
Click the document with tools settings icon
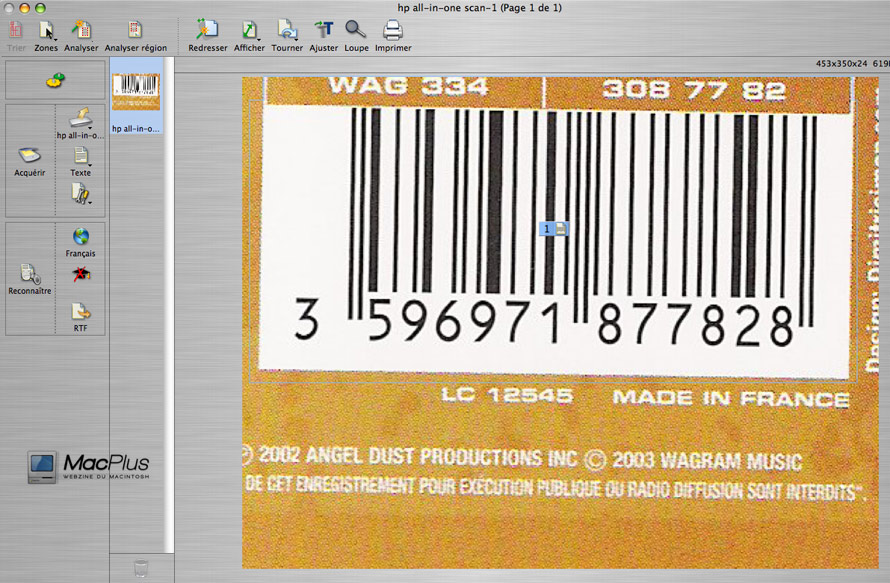80,194
